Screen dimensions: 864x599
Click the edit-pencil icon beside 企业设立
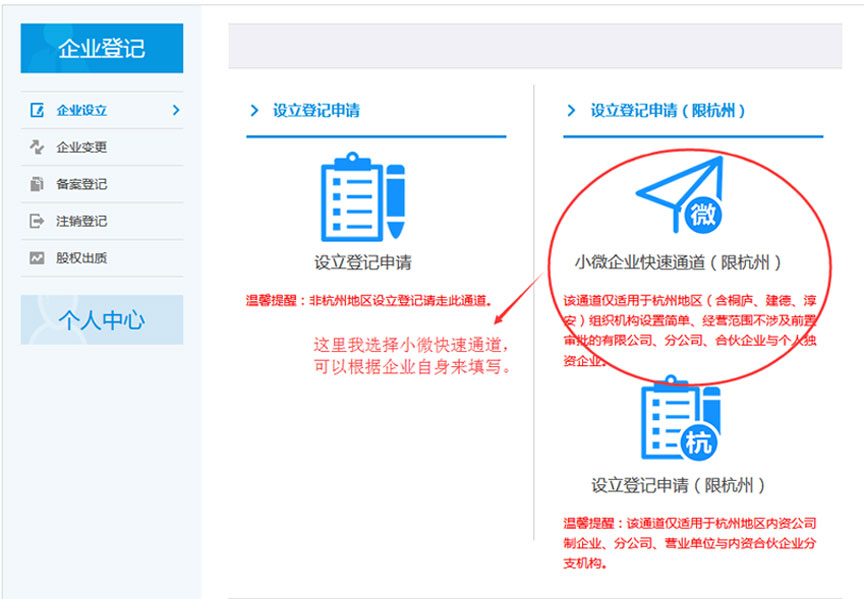(39, 111)
